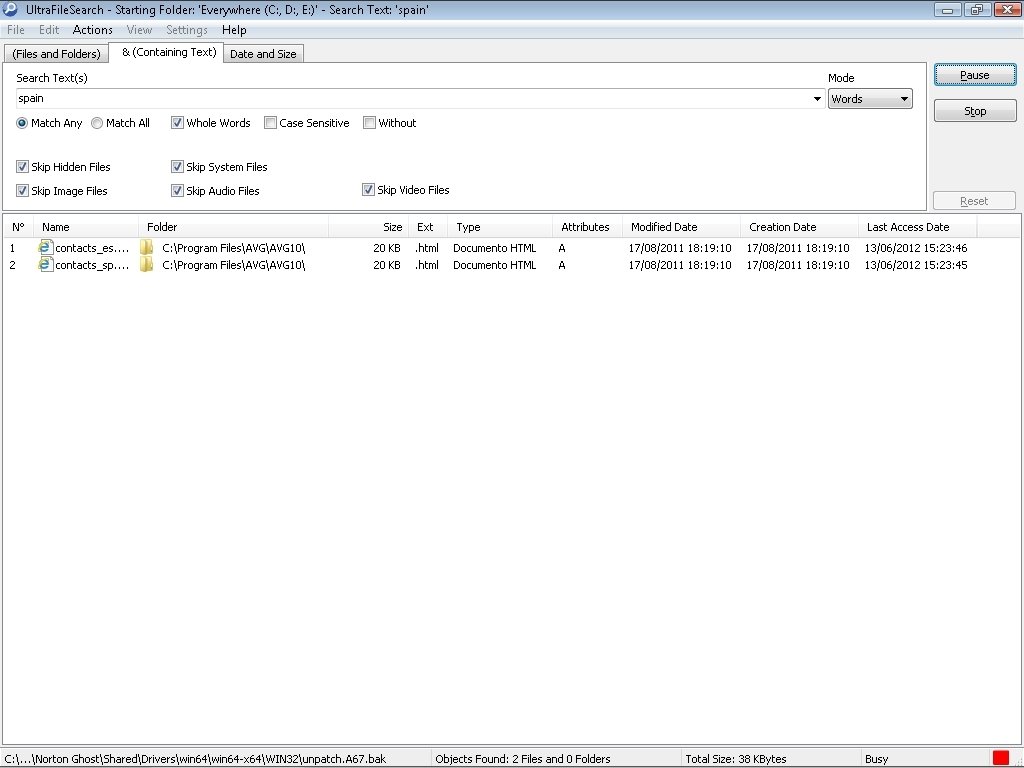Open the Search Text history dropdown arrow
This screenshot has height=768, width=1024.
817,99
